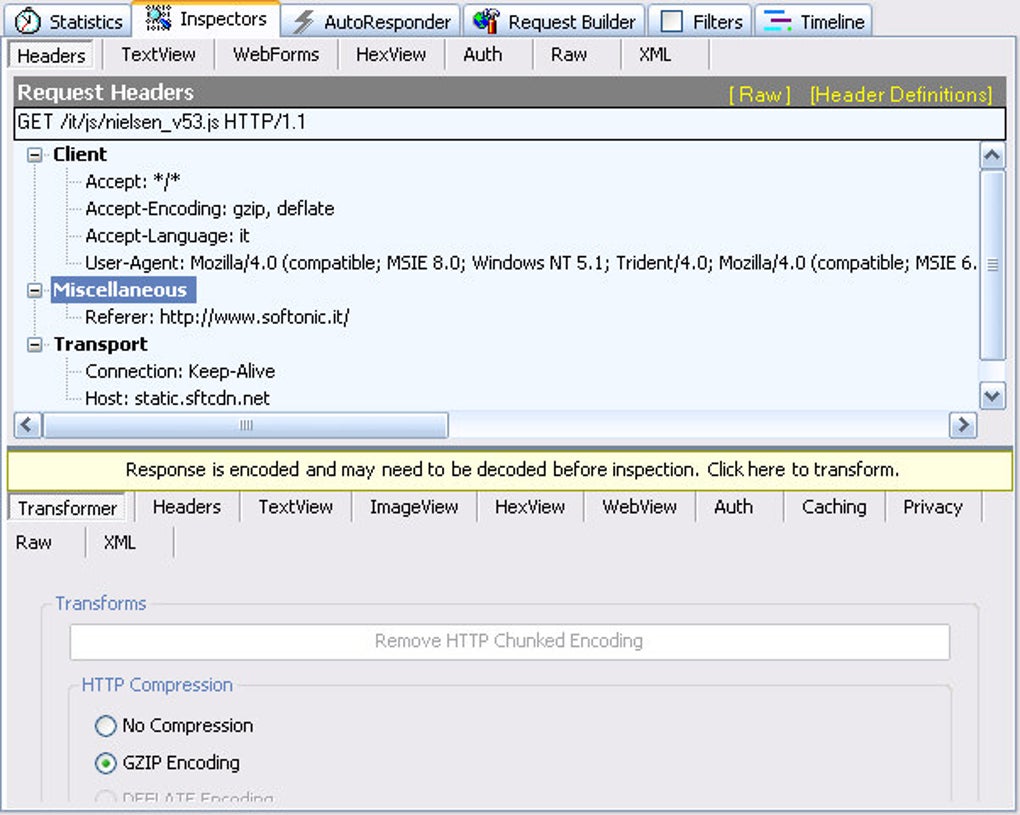Open the response HexView tab
Screen dimensions: 1020x815
click(530, 507)
